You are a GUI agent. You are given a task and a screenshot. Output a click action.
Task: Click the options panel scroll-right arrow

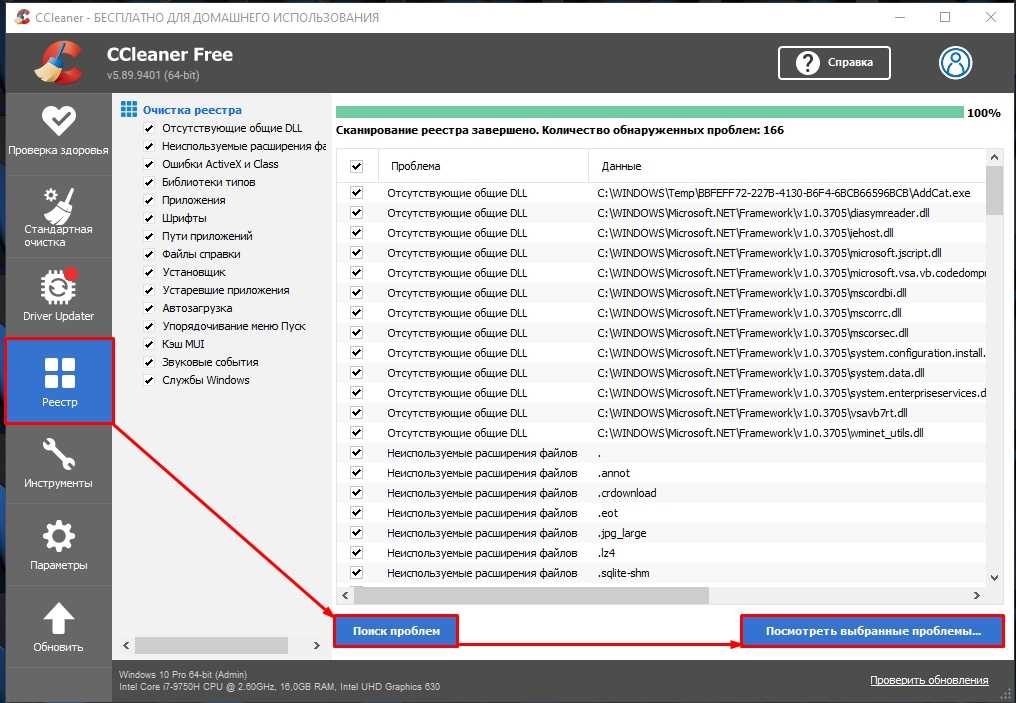(316, 645)
